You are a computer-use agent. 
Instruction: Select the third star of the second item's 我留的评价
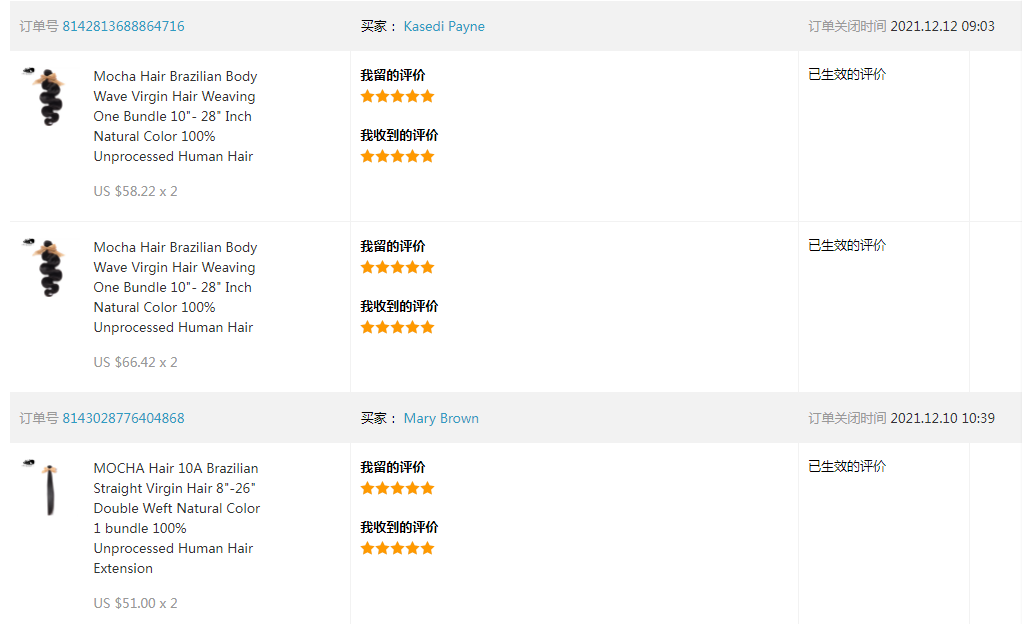[398, 266]
